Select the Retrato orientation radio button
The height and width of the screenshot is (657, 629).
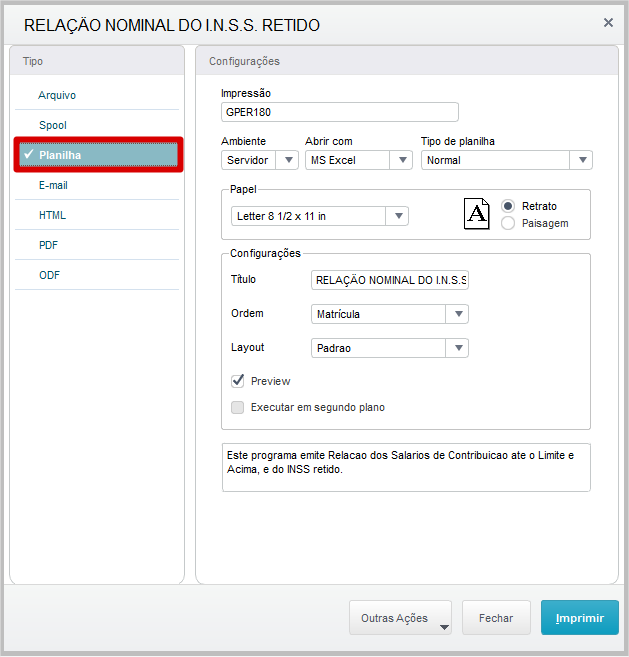coord(508,206)
